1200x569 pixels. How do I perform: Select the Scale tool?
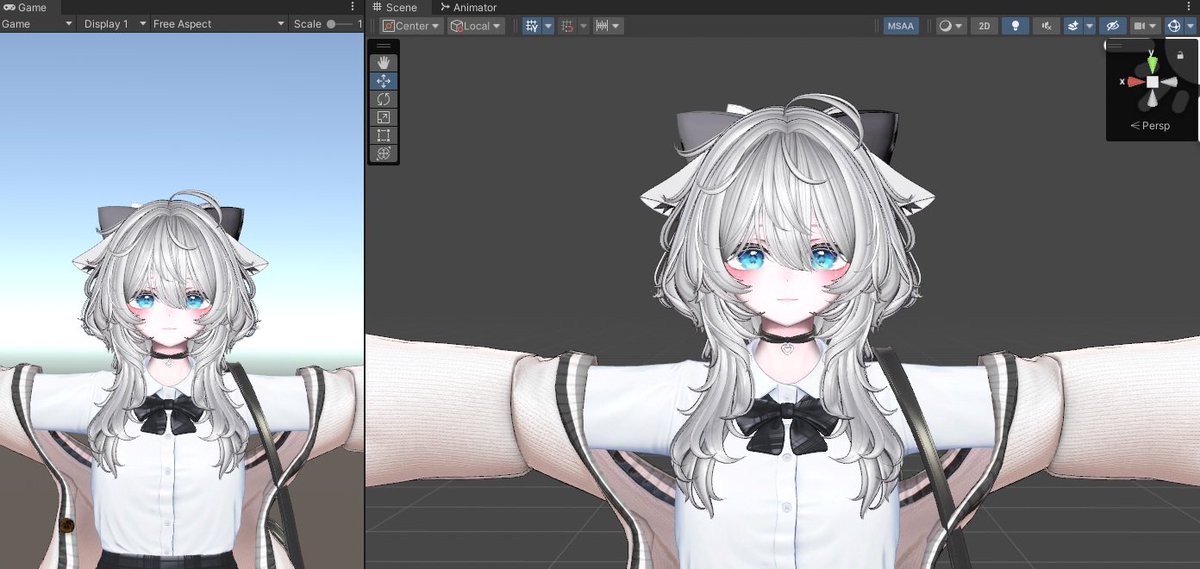[383, 117]
